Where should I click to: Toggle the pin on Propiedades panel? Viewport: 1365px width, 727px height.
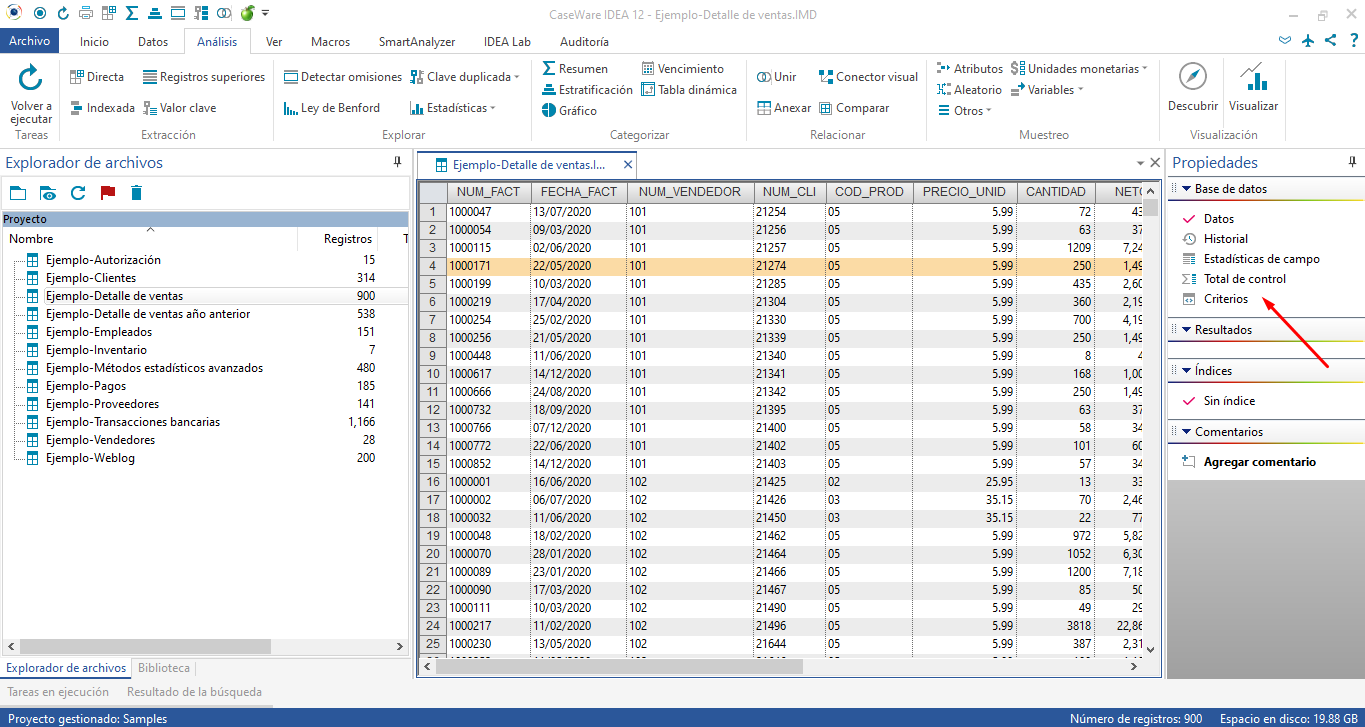1354,162
